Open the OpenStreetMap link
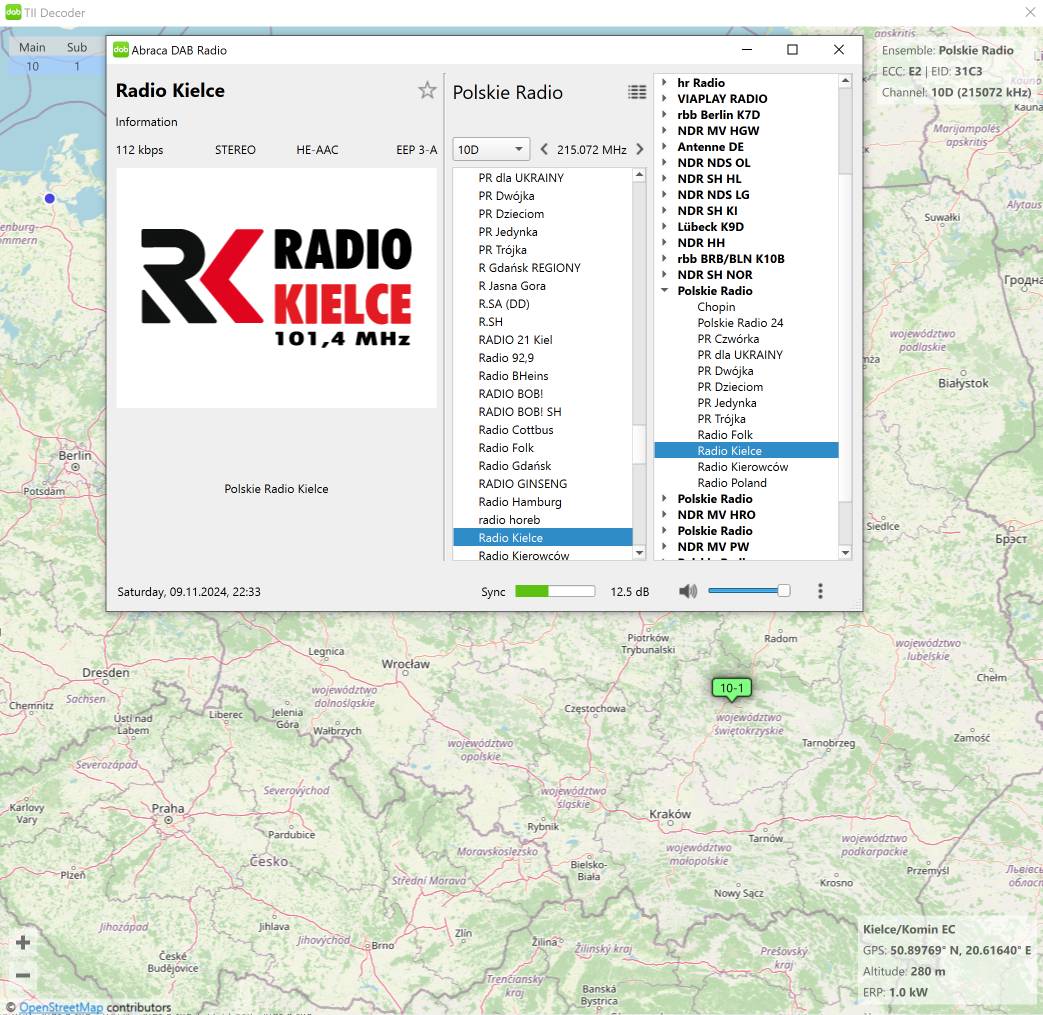Viewport: 1043px width, 1015px height. 61,1007
